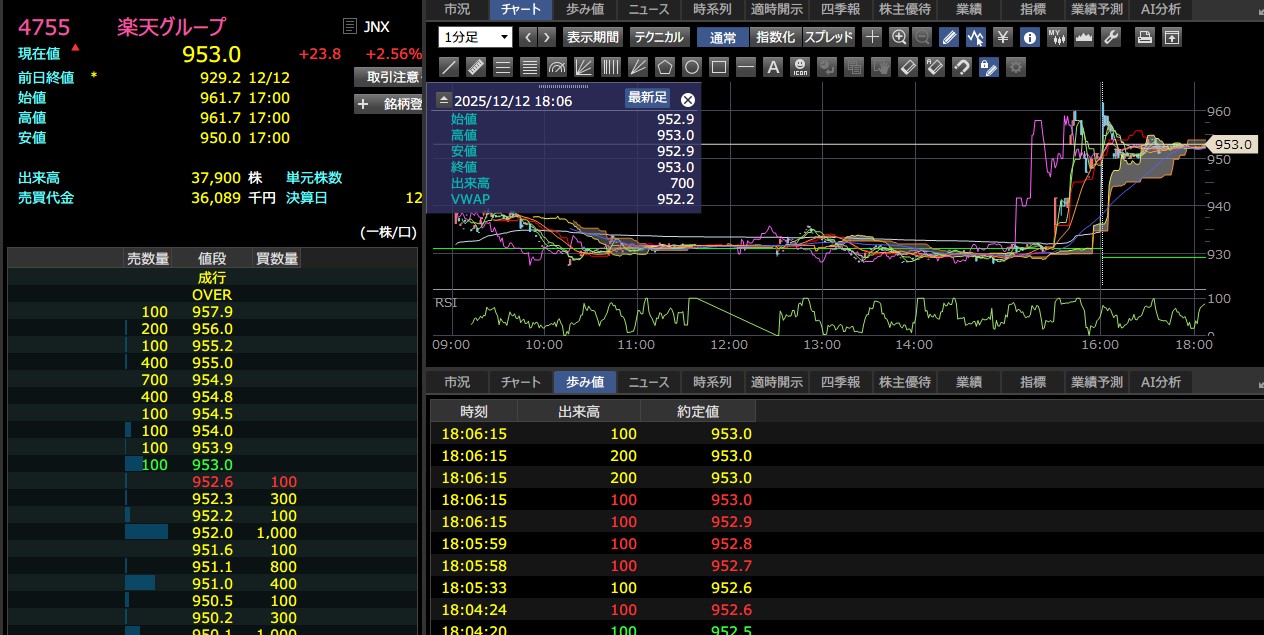Screen dimensions: 1264x635
Task: Click the mountain area chart icon
Action: coord(1083,37)
